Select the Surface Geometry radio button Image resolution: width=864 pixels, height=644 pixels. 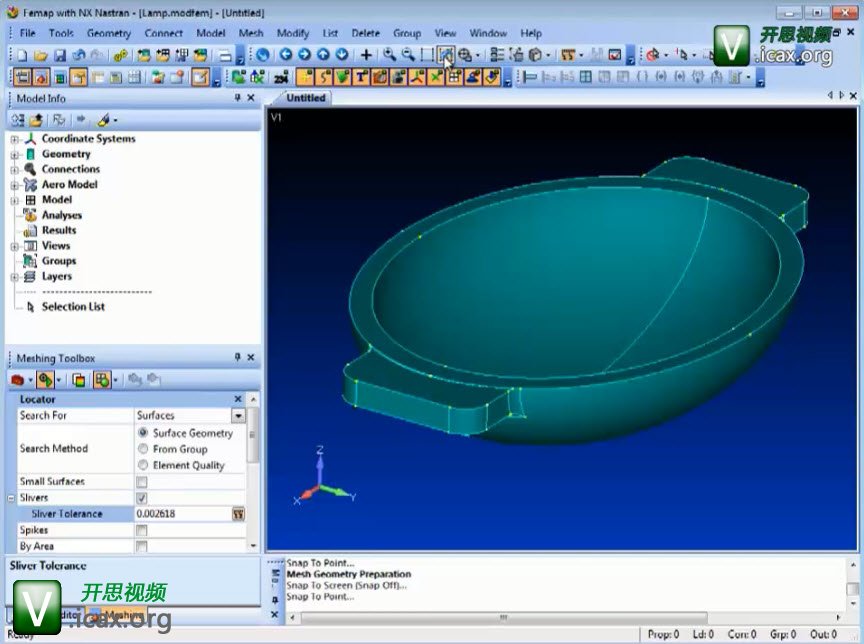coord(143,432)
